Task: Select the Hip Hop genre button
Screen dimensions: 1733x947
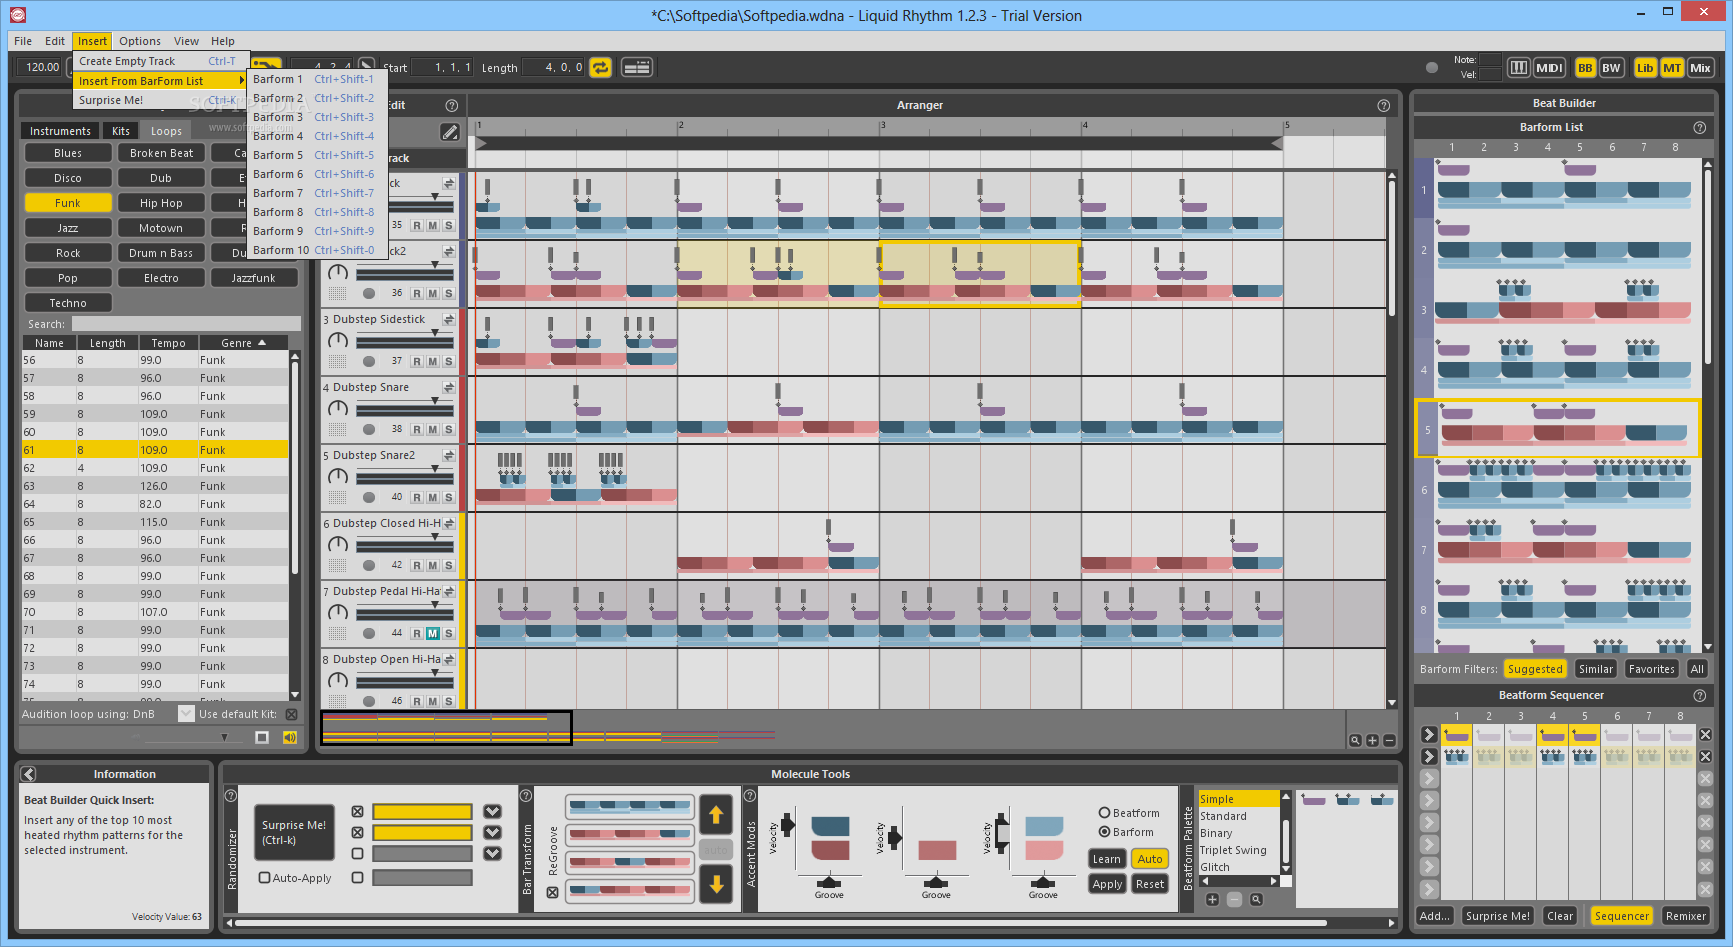Action: tap(161, 203)
